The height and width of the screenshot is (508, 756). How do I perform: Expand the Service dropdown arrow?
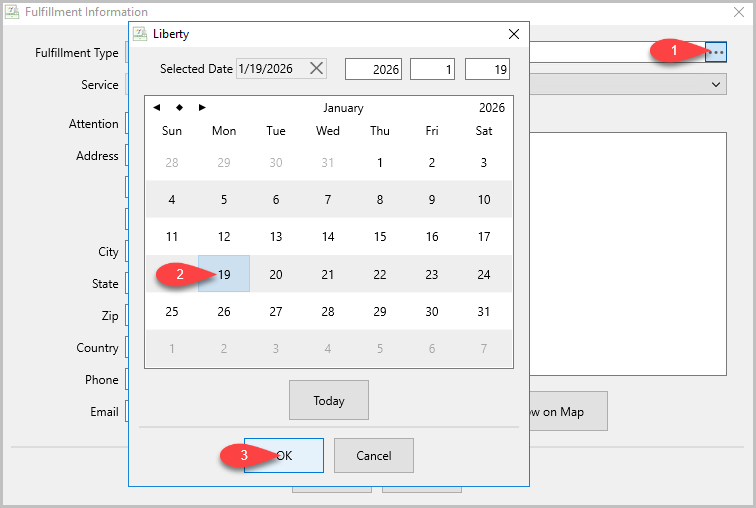click(716, 85)
